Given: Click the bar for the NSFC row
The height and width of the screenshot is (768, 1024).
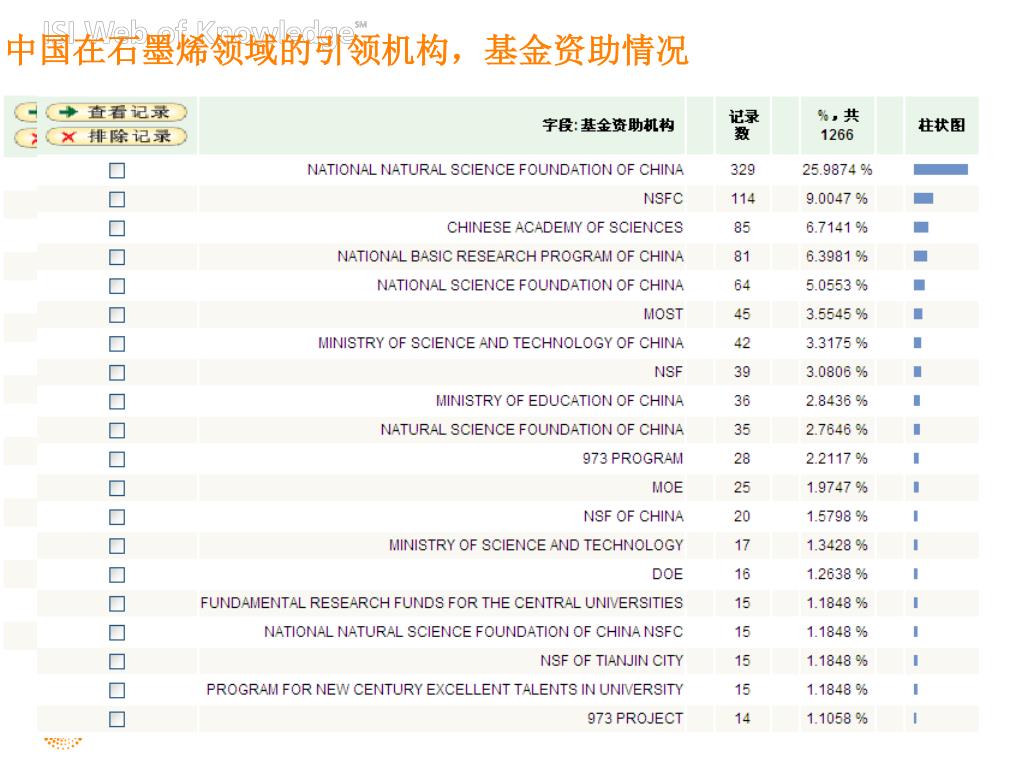Looking at the screenshot, I should pyautogui.click(x=923, y=199).
